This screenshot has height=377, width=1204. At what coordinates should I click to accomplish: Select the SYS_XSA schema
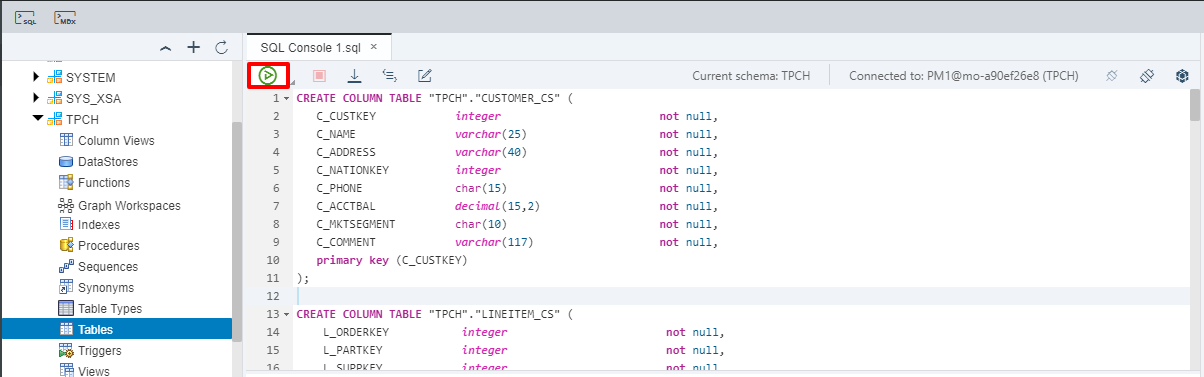pyautogui.click(x=94, y=98)
